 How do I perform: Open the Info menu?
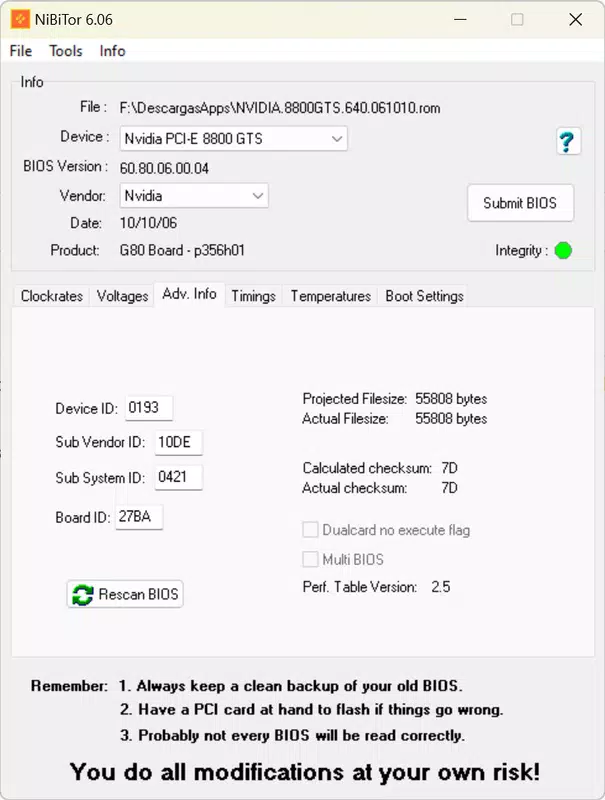pyautogui.click(x=112, y=51)
